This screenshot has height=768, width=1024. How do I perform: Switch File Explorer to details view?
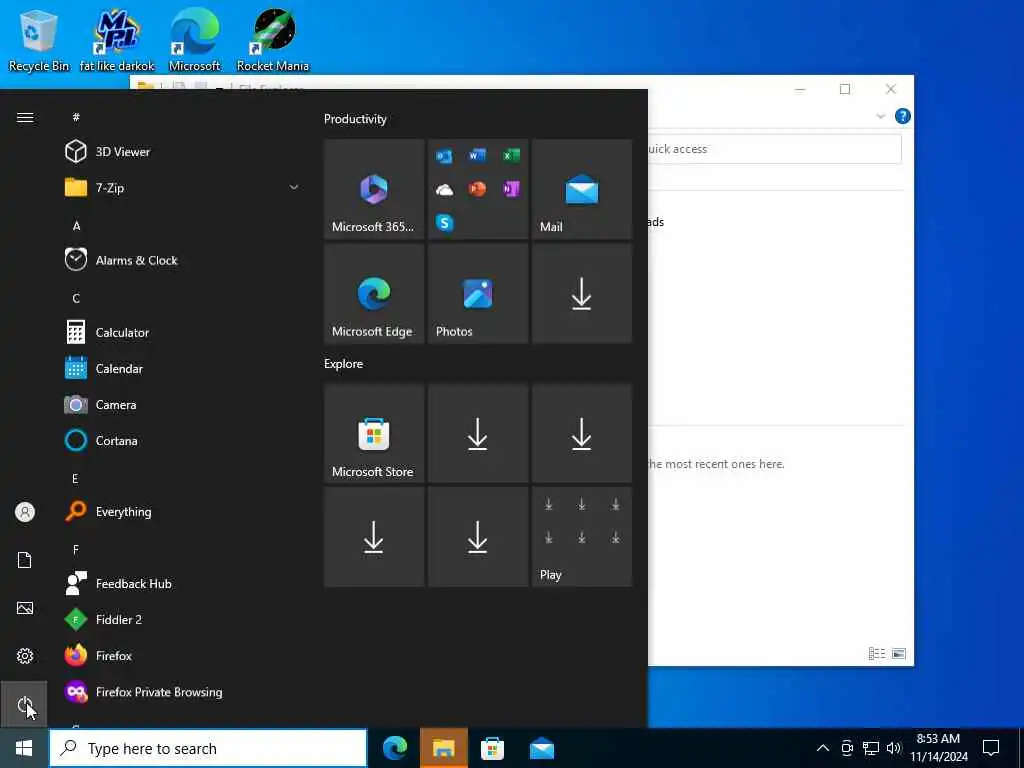pos(876,654)
